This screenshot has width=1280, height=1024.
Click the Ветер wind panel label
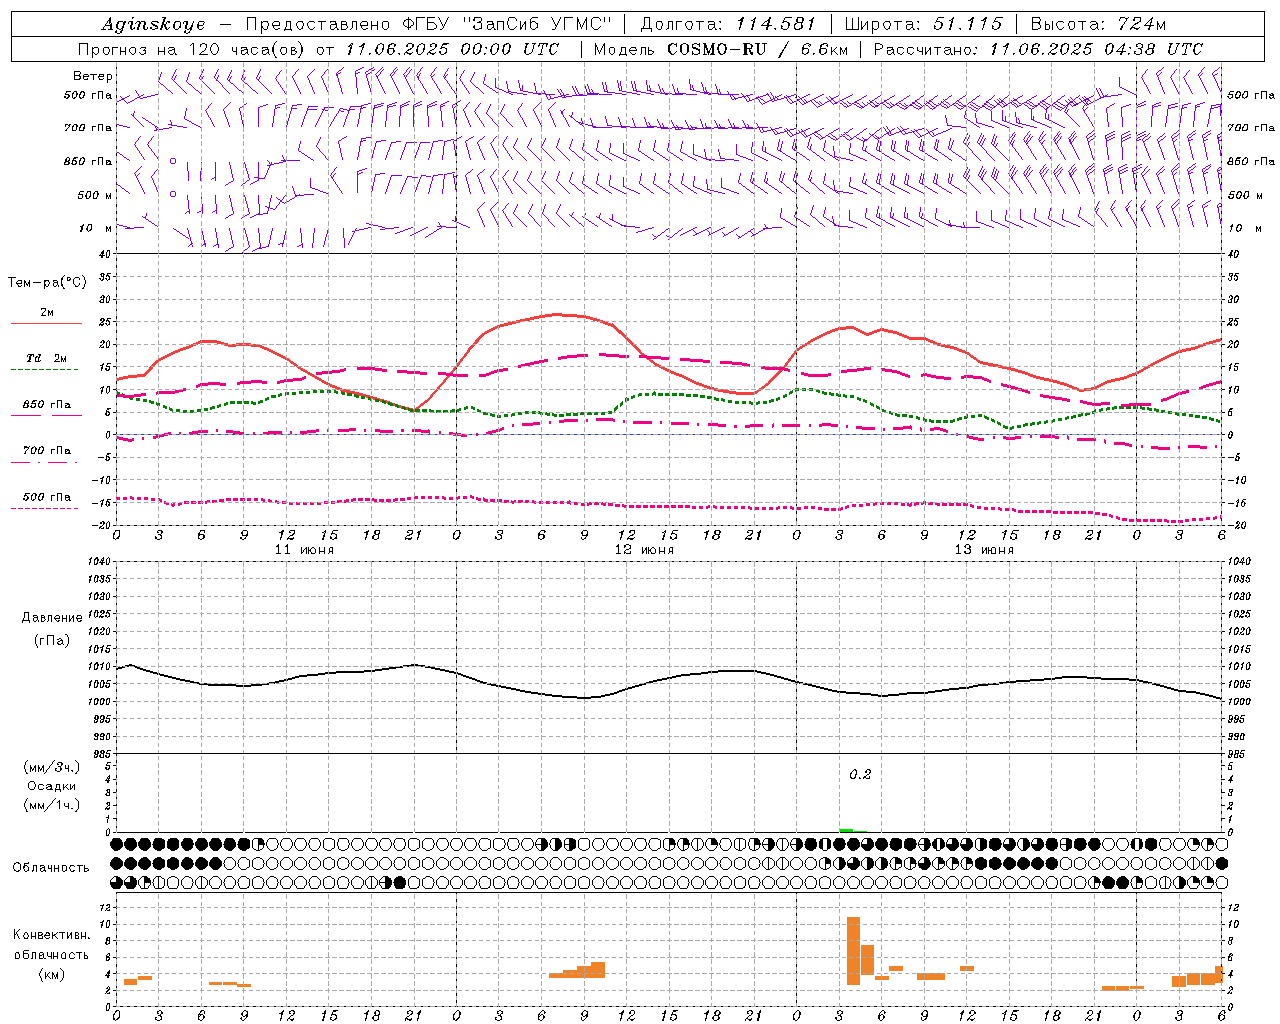(93, 76)
